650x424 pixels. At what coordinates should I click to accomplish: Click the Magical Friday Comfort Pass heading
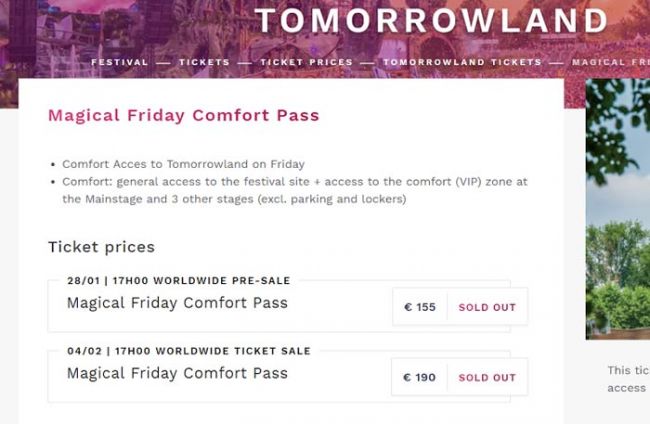tap(184, 115)
